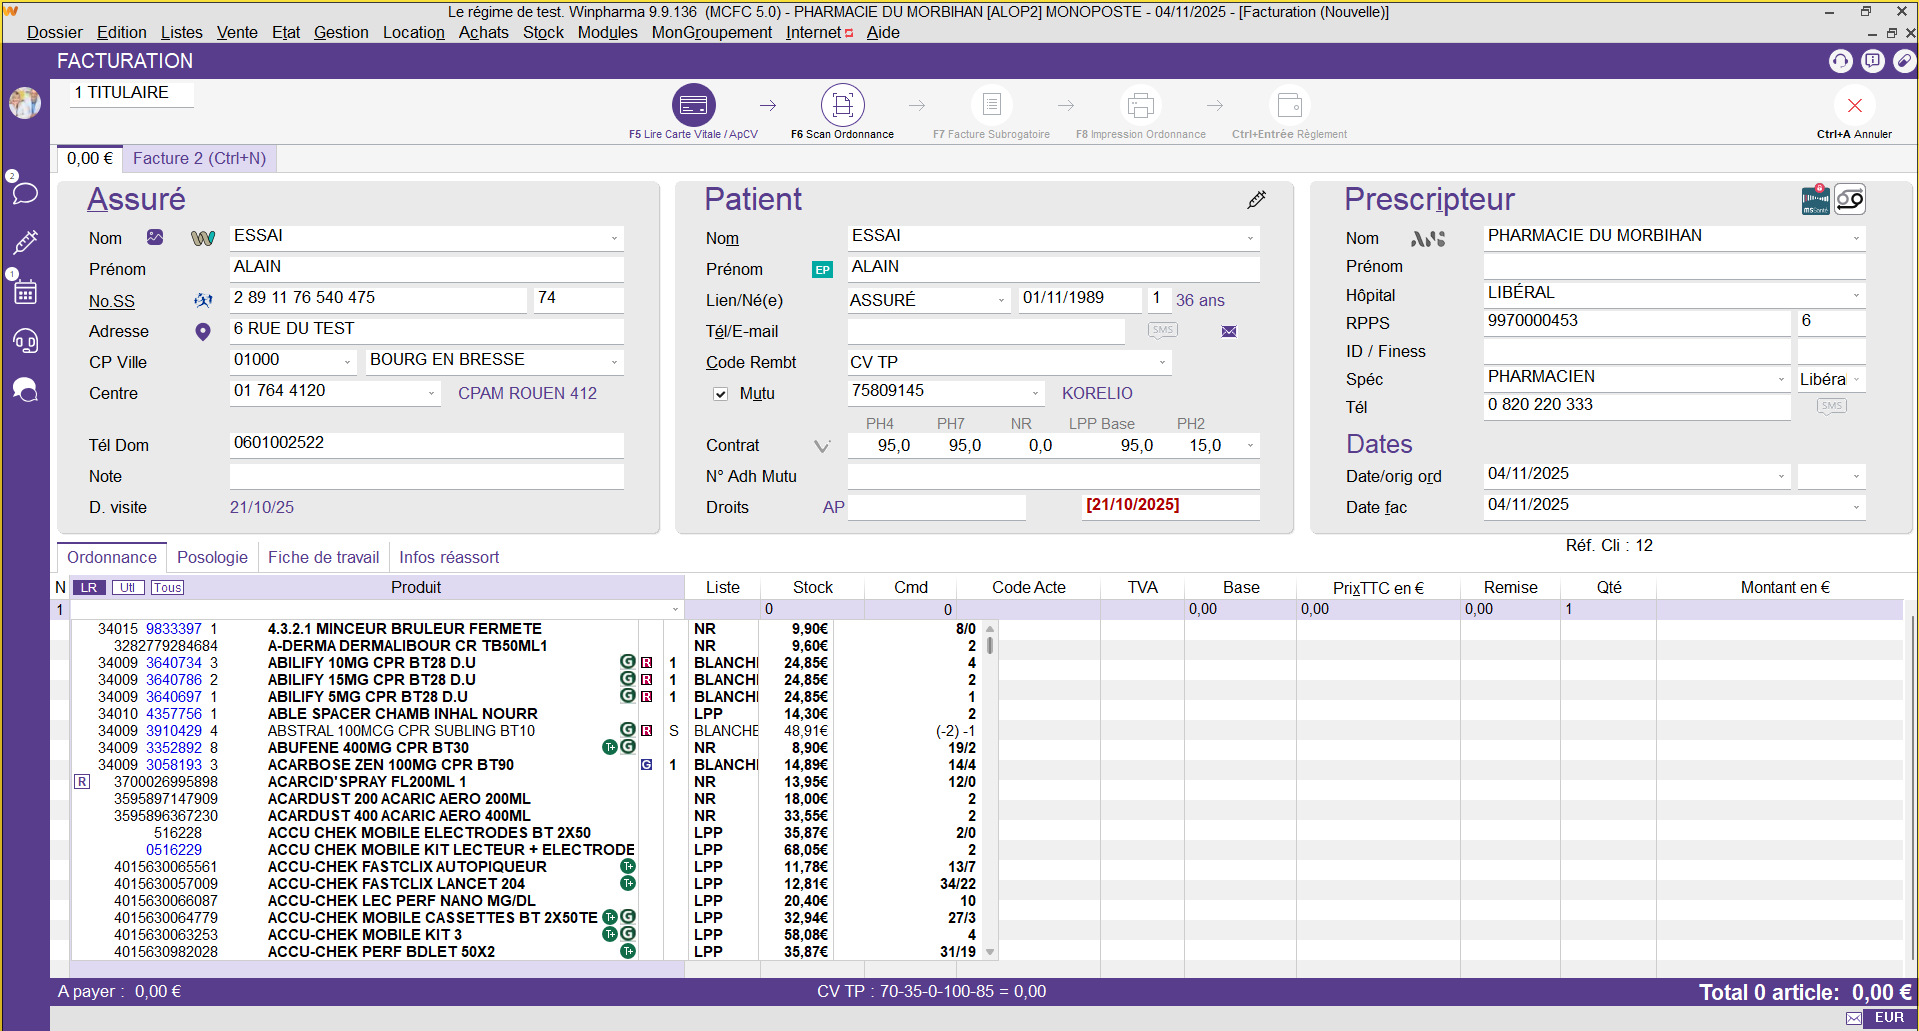1919x1031 pixels.
Task: Select ABILIFY 10MG CPR BT28 D.U row
Action: [x=534, y=663]
